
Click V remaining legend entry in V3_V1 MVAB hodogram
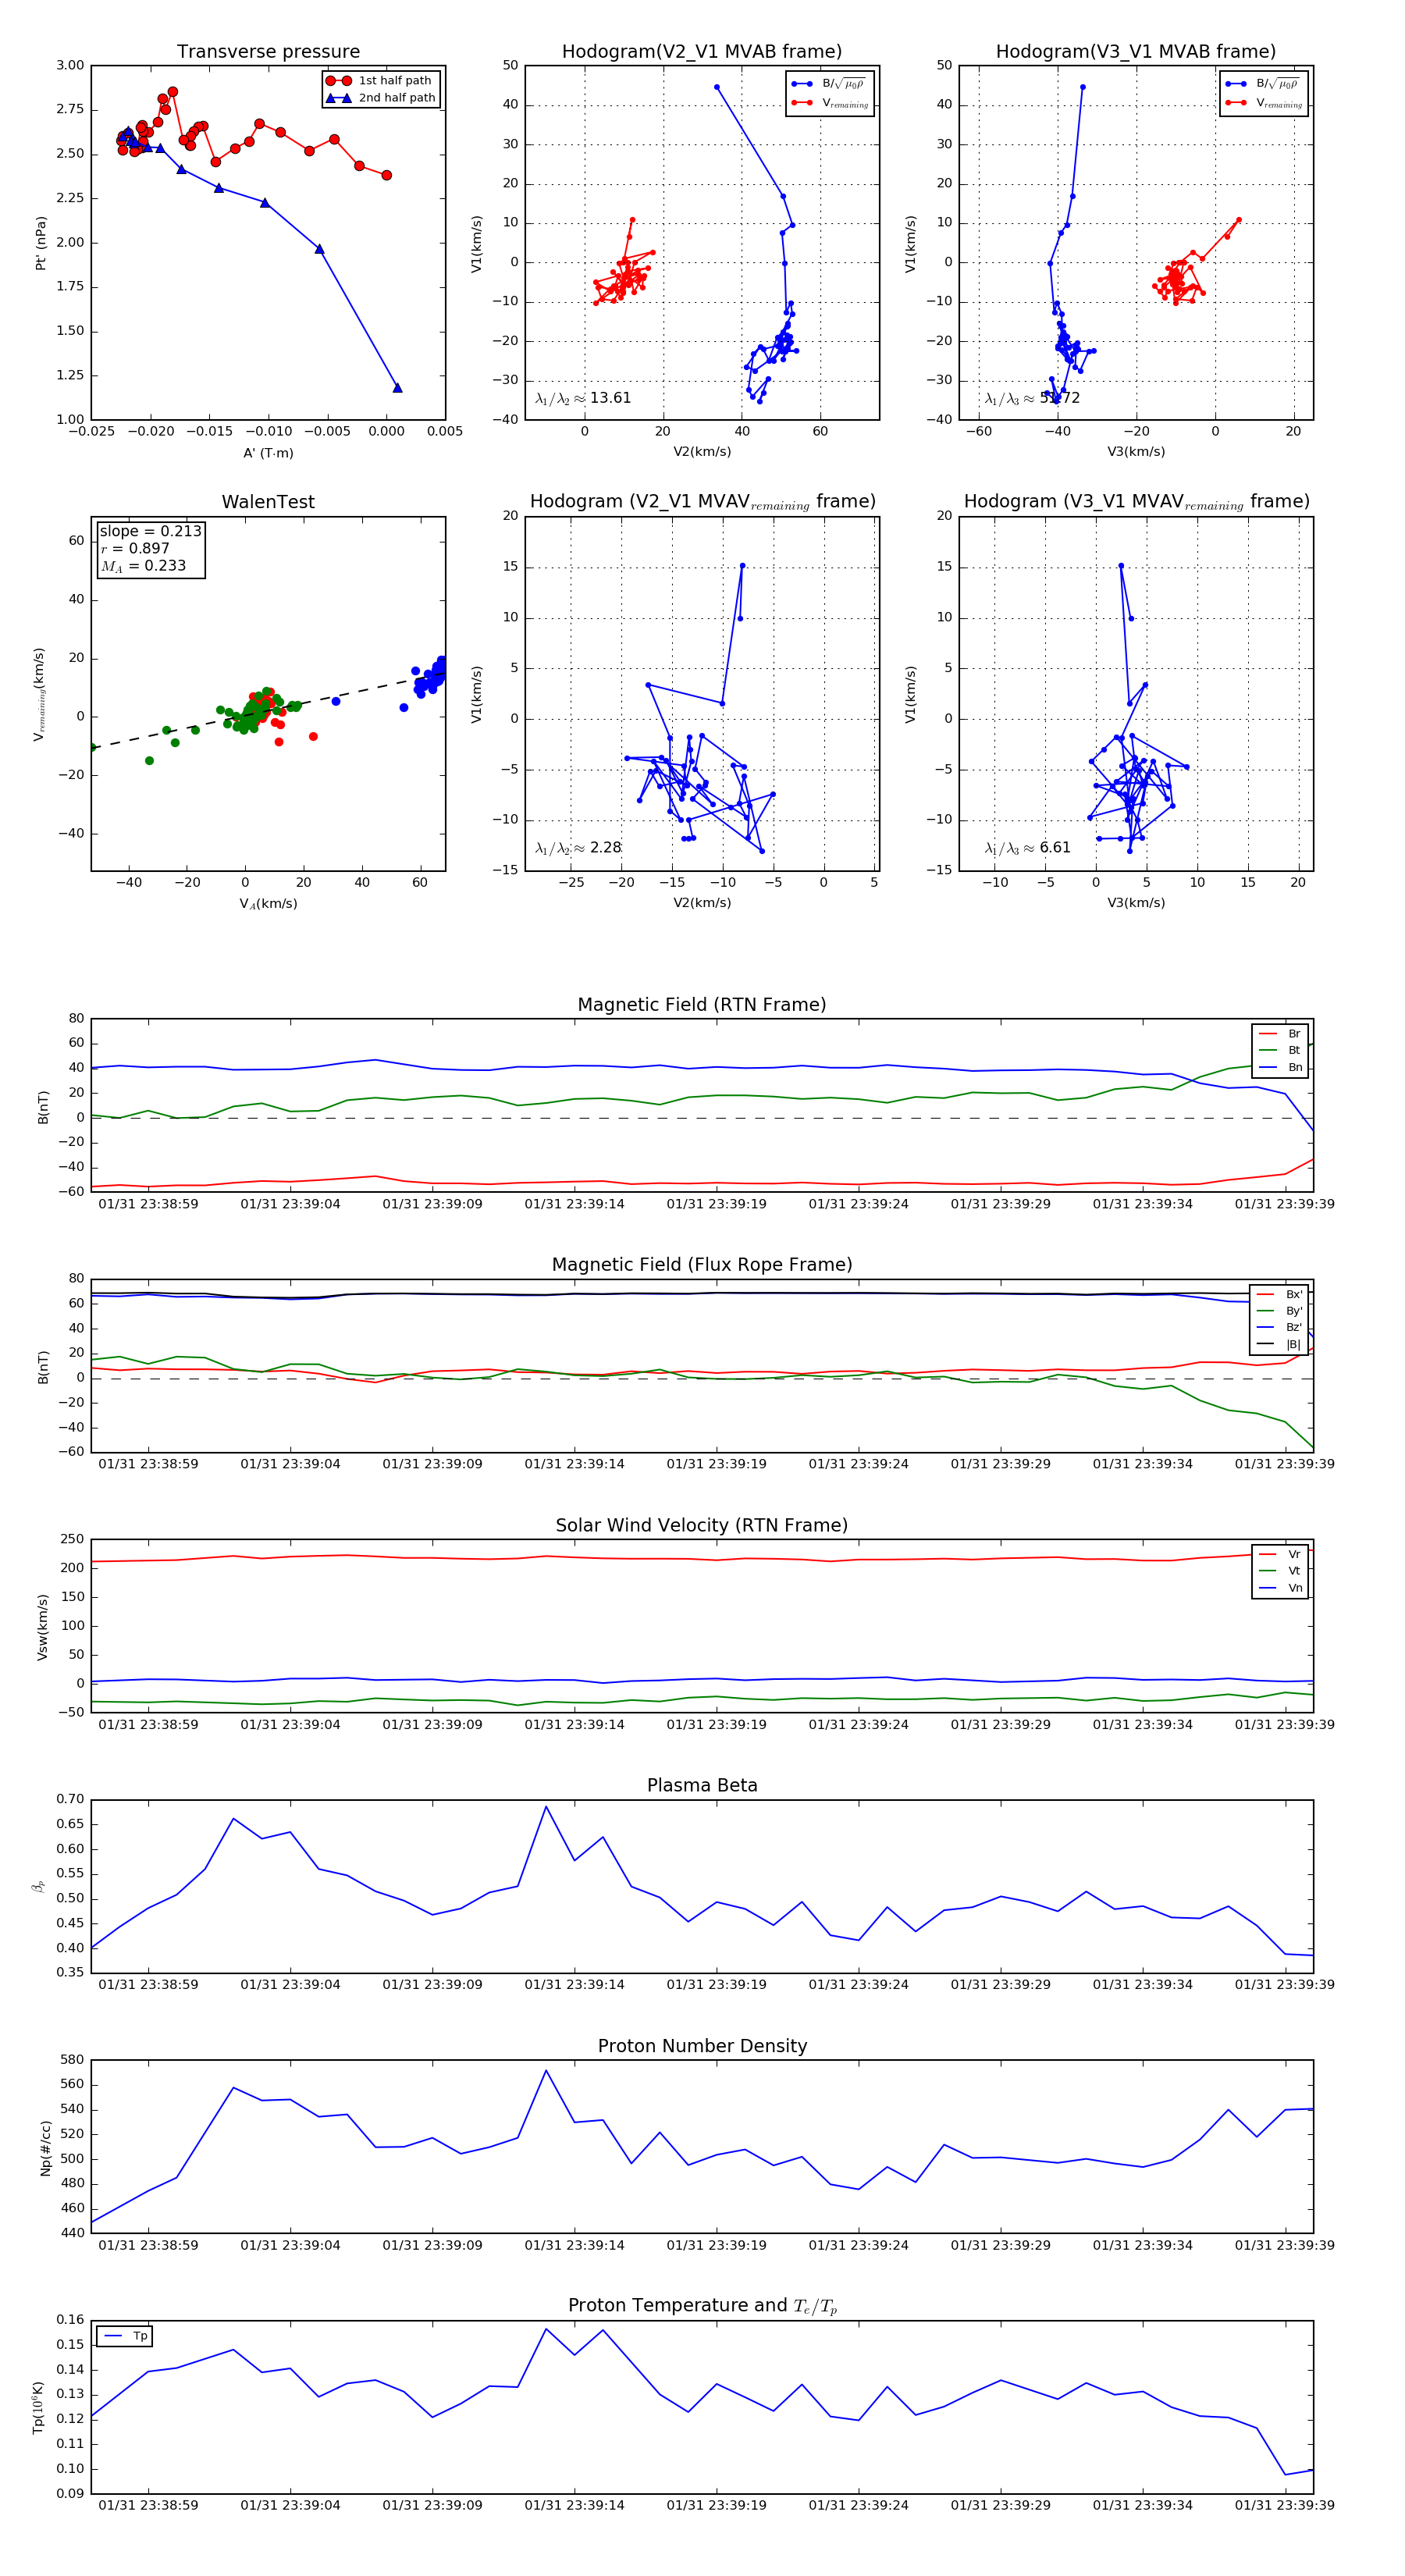click(x=1264, y=103)
